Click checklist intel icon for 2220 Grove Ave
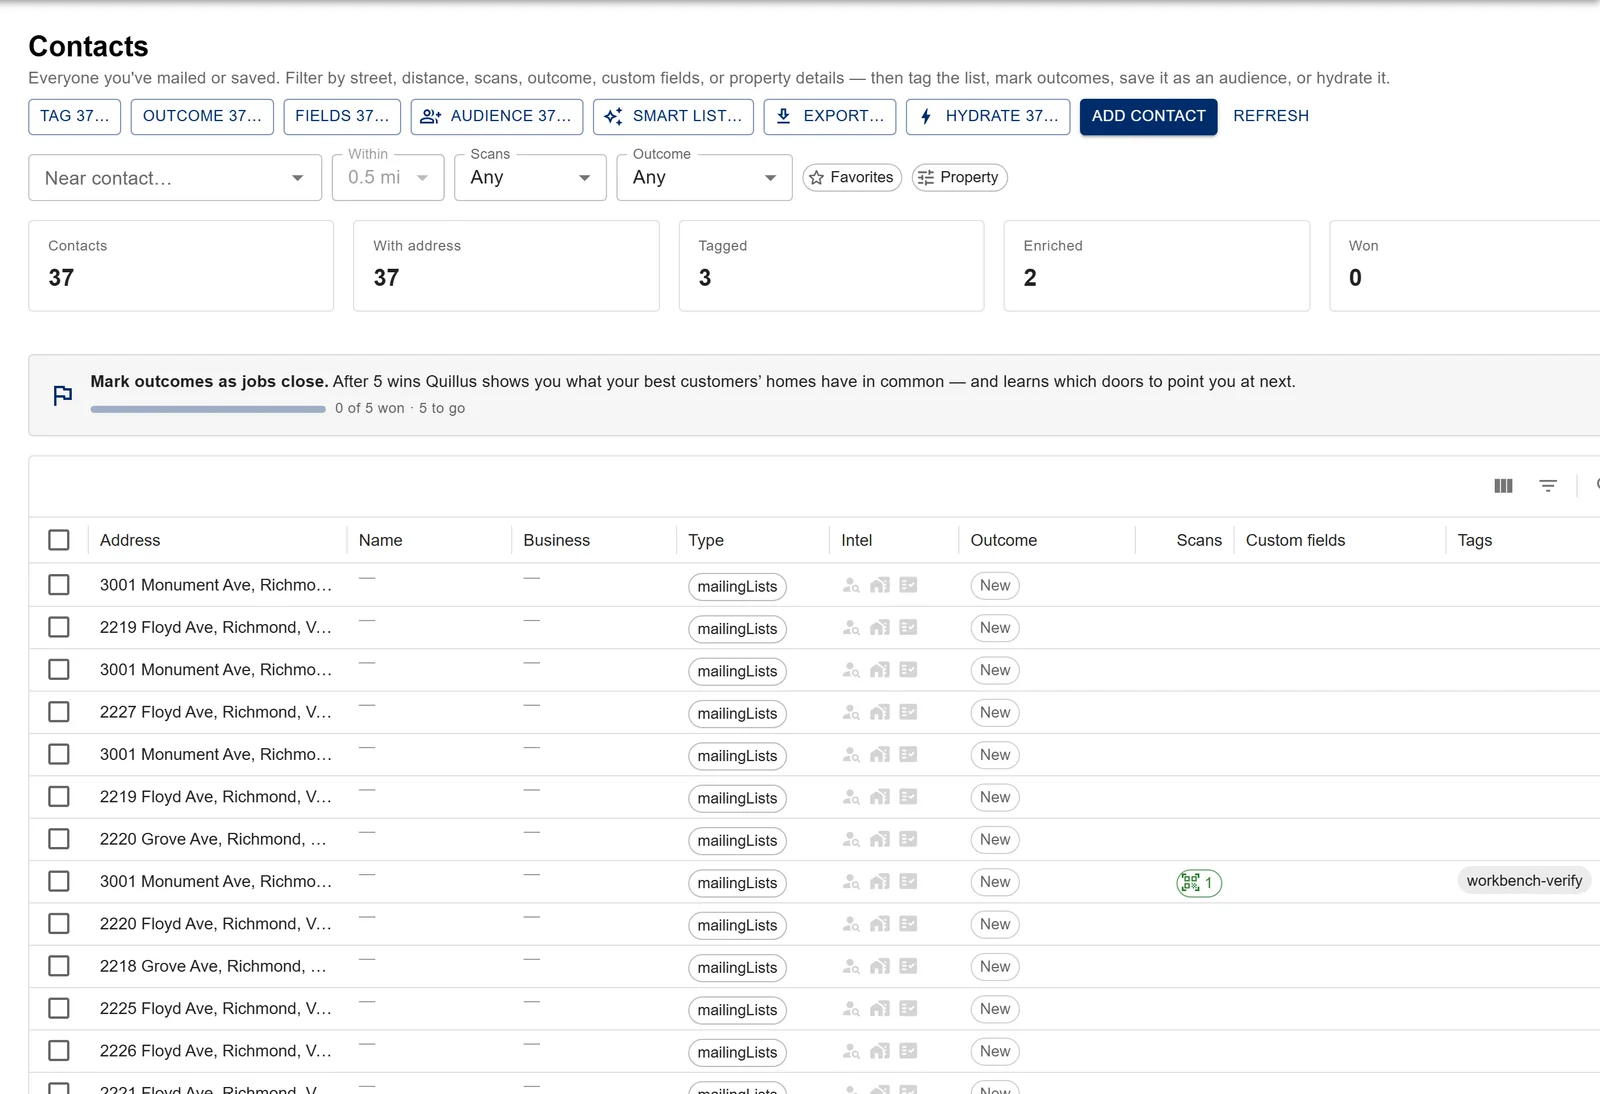The width and height of the screenshot is (1600, 1094). [908, 839]
